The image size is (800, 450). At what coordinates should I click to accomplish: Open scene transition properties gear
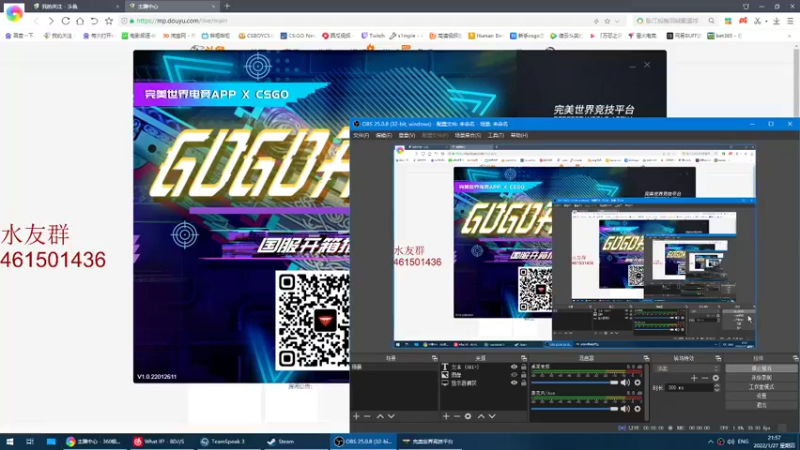tap(716, 378)
